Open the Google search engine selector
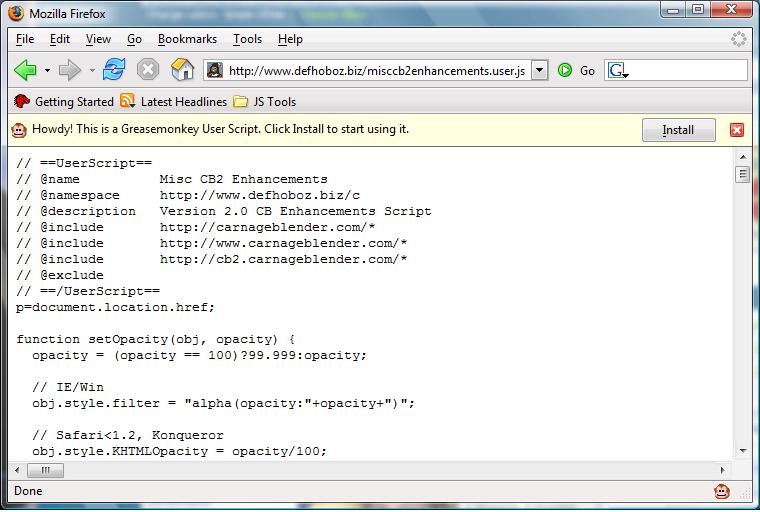The width and height of the screenshot is (760, 512). [x=618, y=71]
